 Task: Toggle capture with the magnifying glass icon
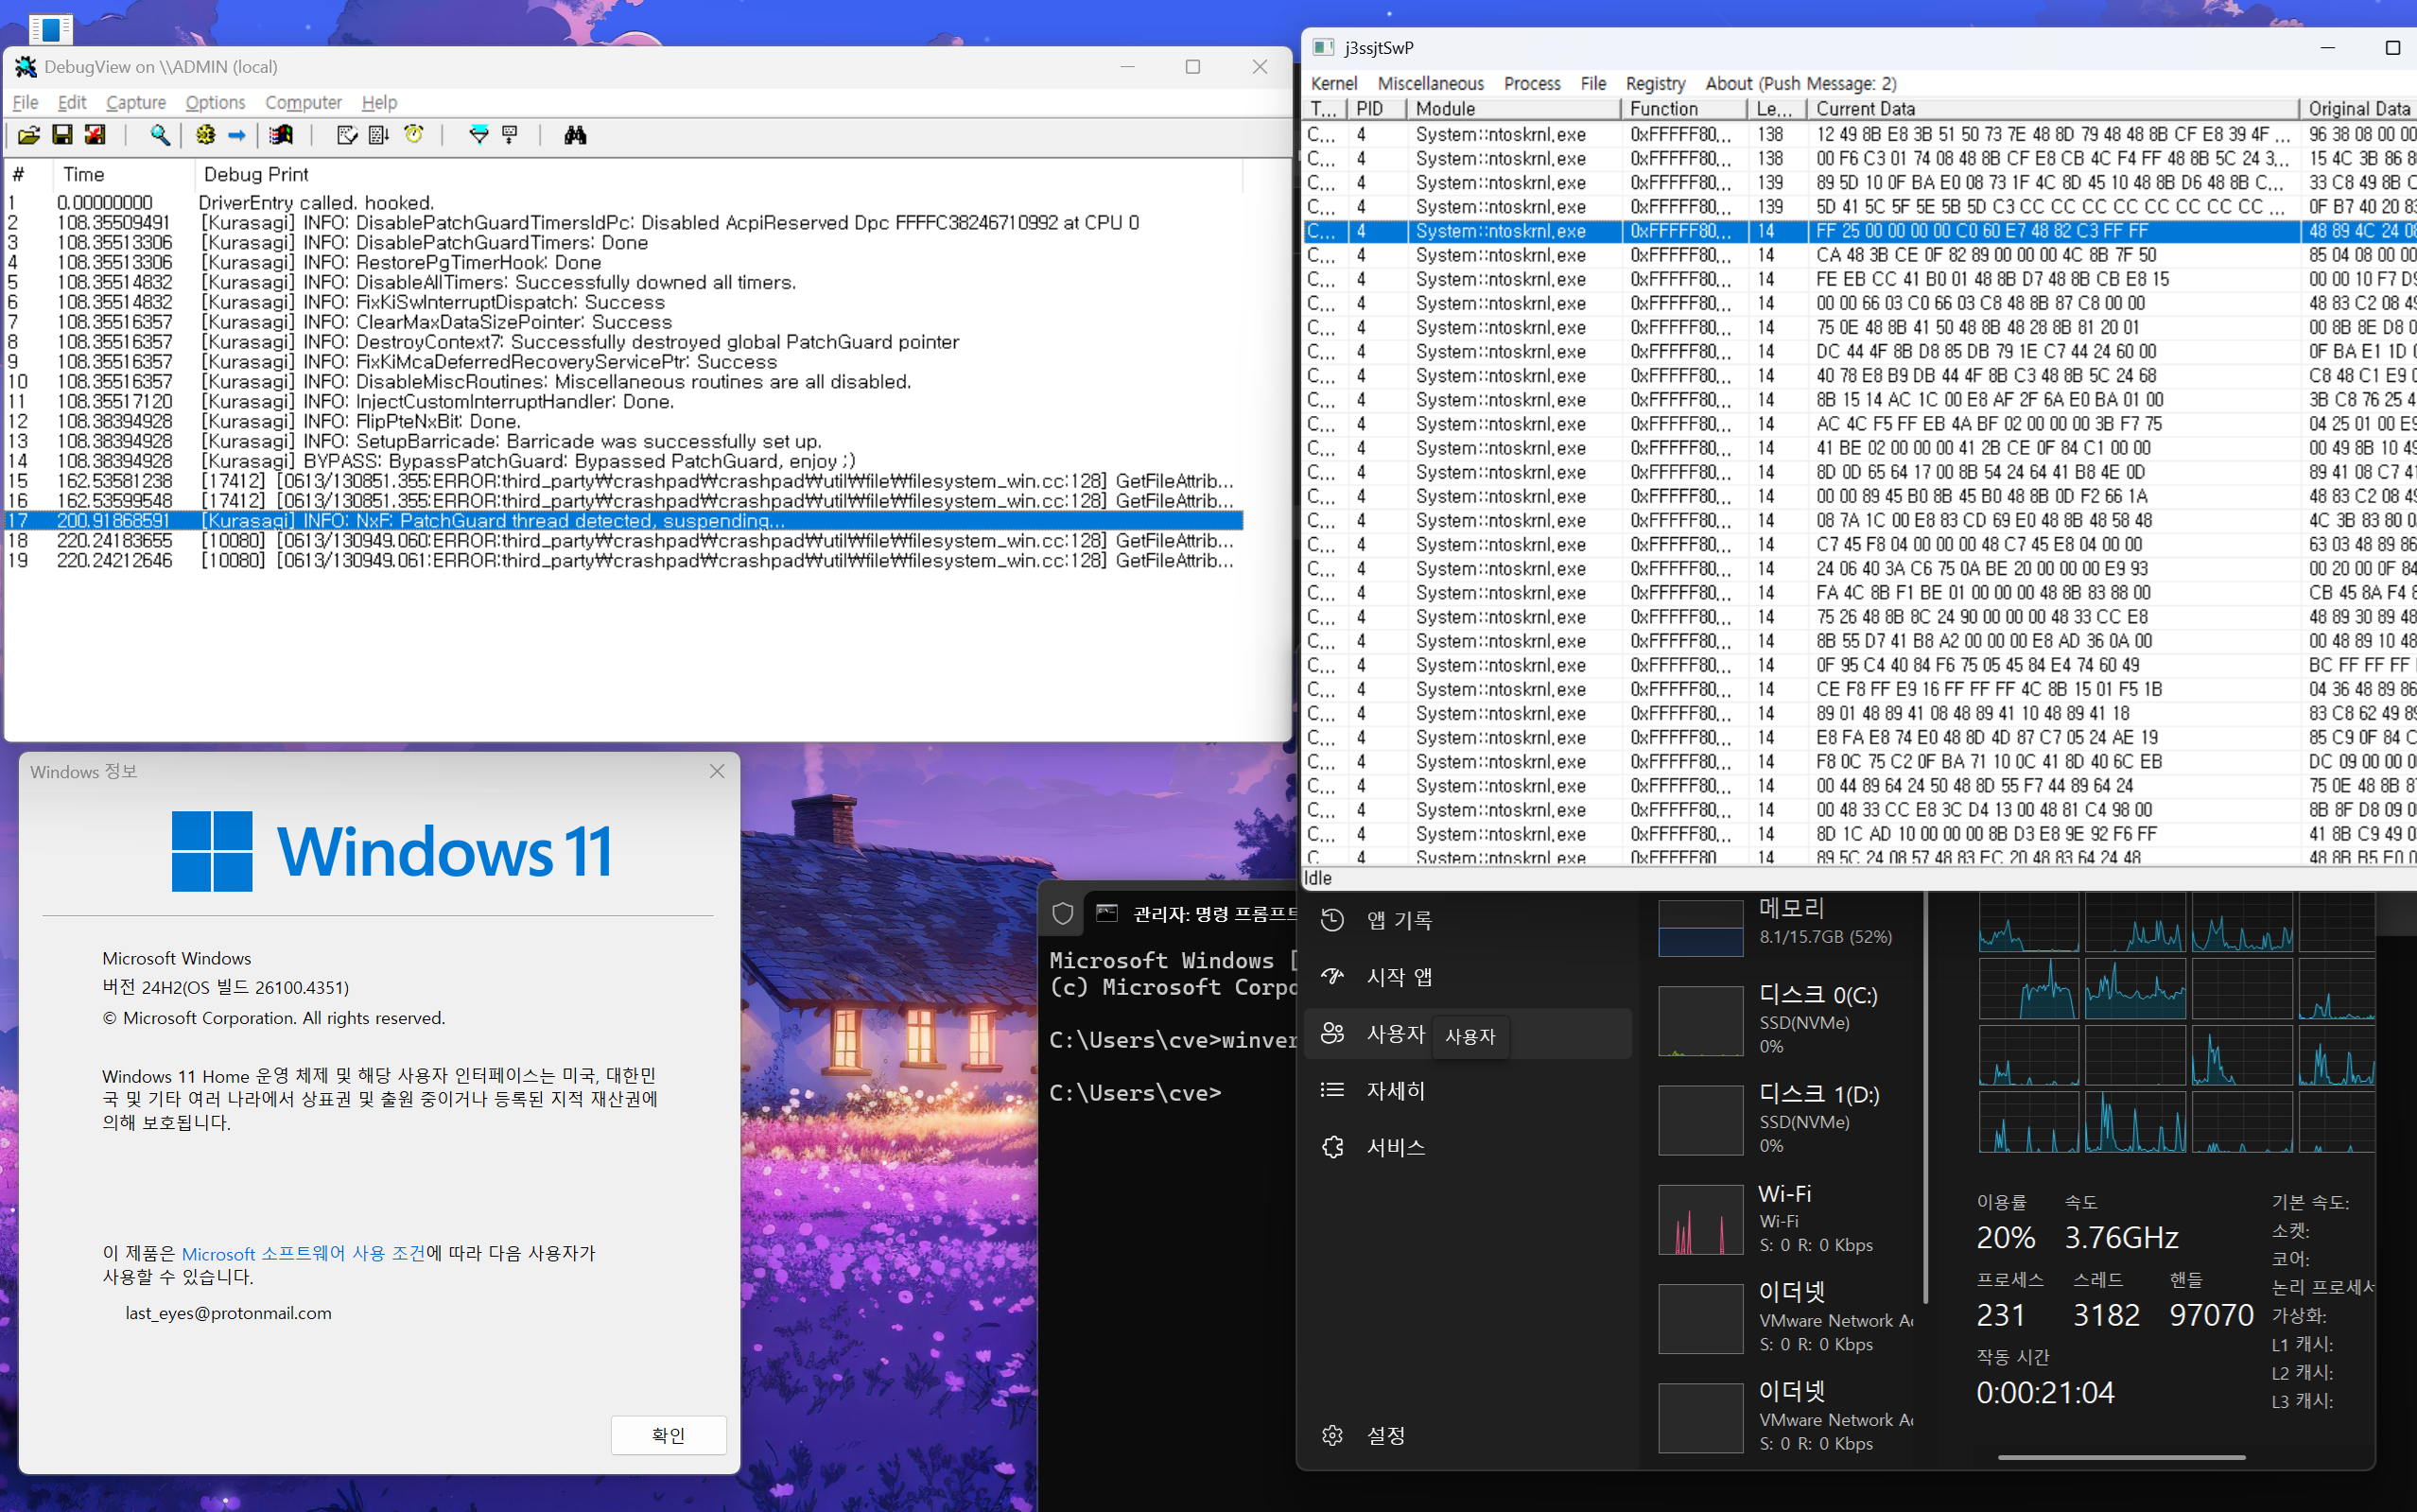pyautogui.click(x=159, y=135)
